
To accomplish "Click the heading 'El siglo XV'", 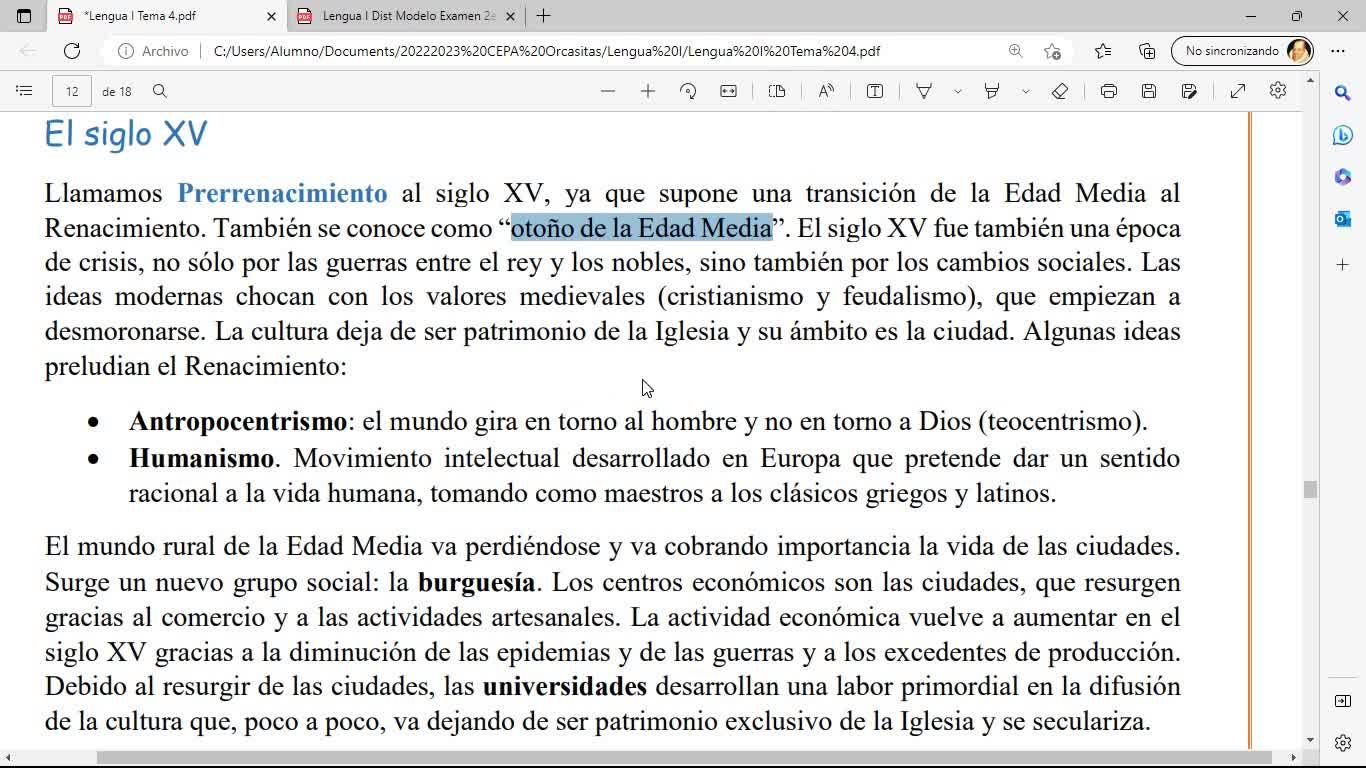I will pos(126,134).
